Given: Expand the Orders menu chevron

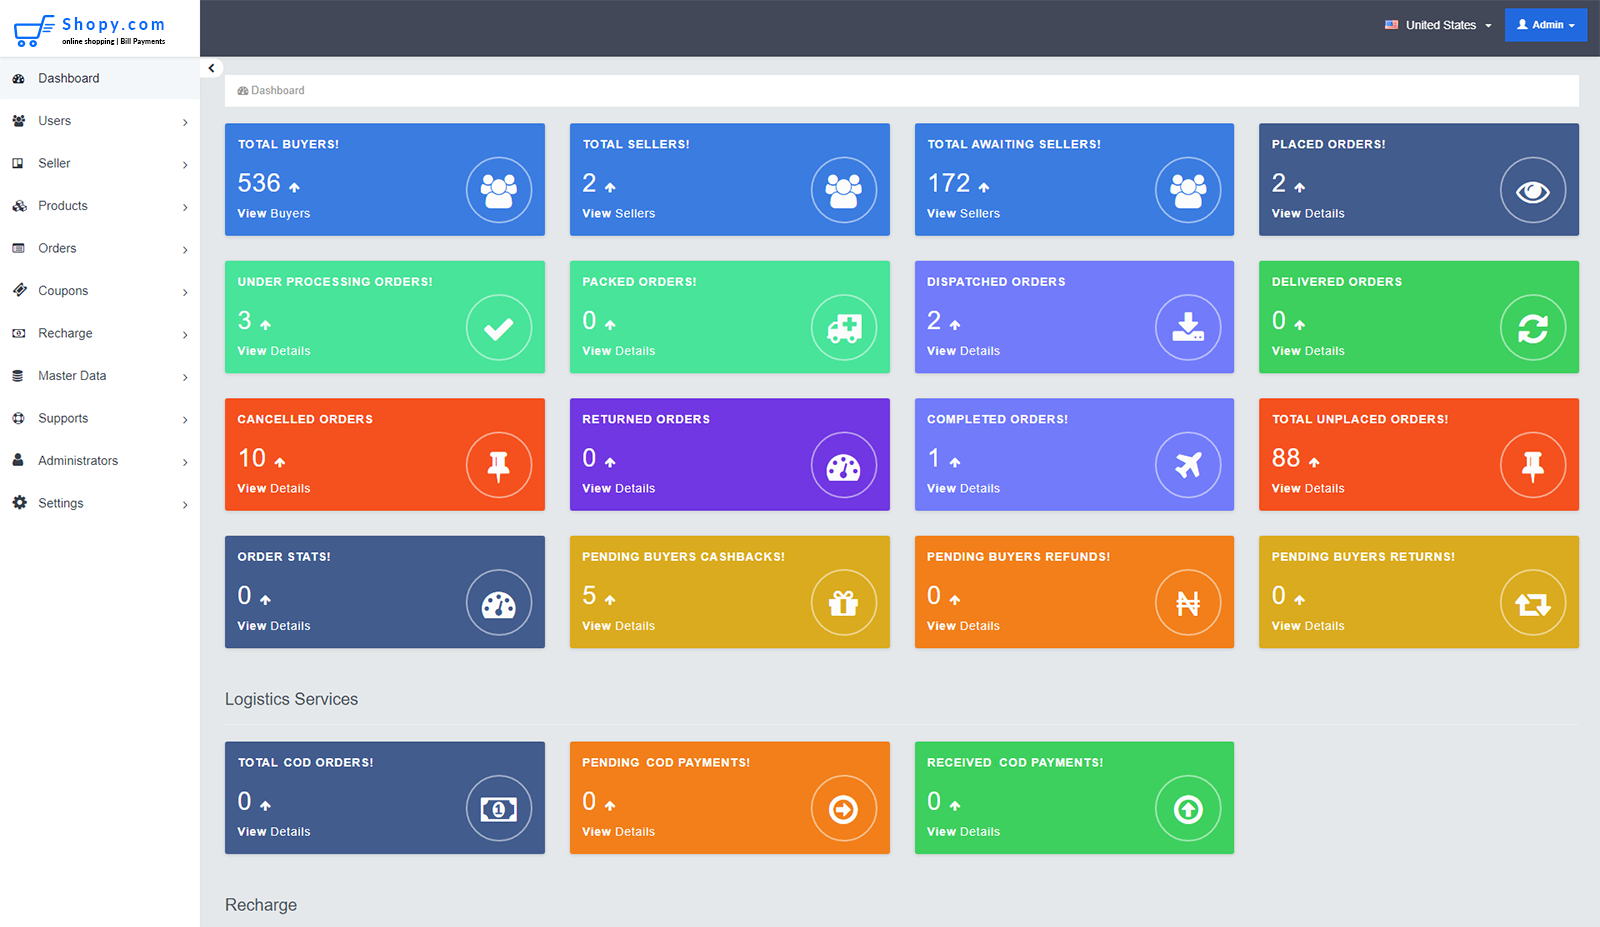Looking at the screenshot, I should point(185,250).
